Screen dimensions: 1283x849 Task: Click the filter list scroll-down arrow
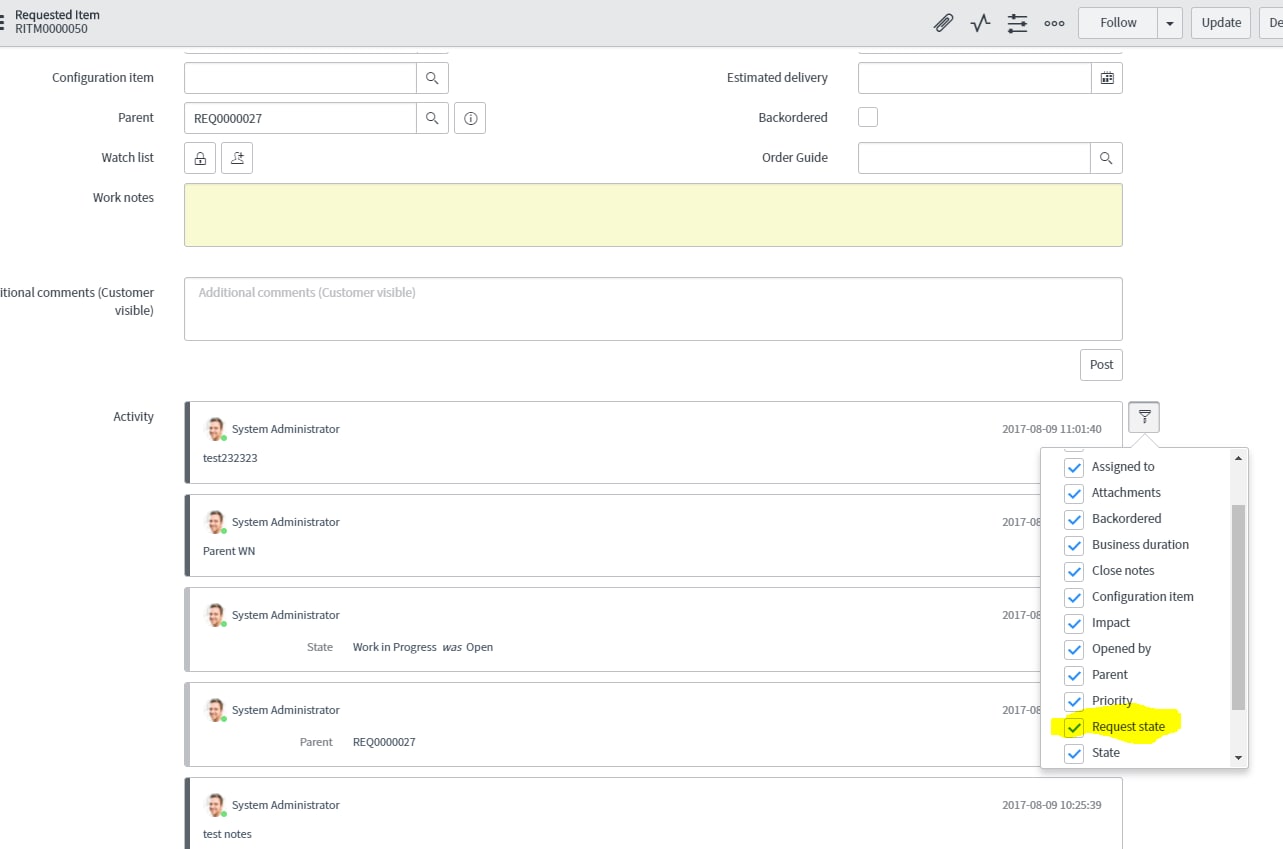[1239, 758]
